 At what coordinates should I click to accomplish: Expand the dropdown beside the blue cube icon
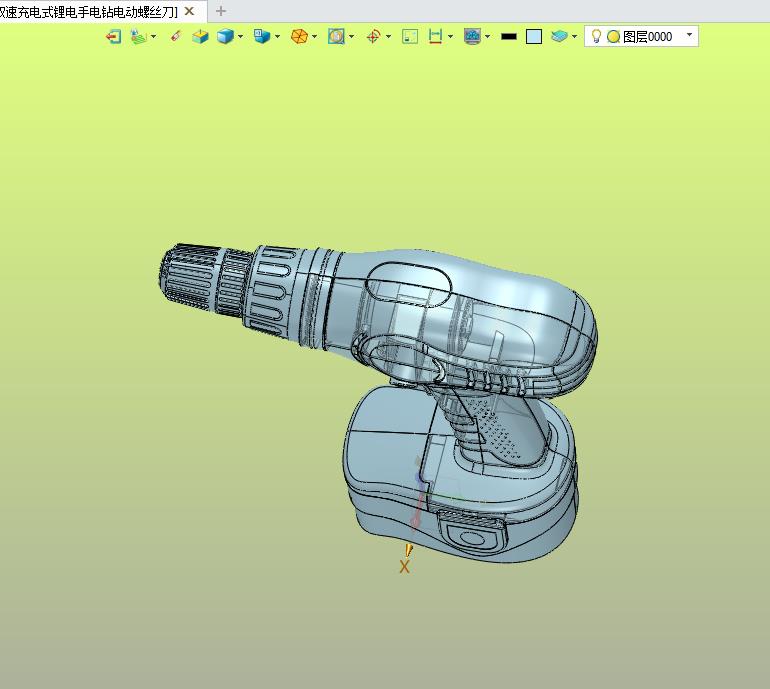(x=241, y=36)
